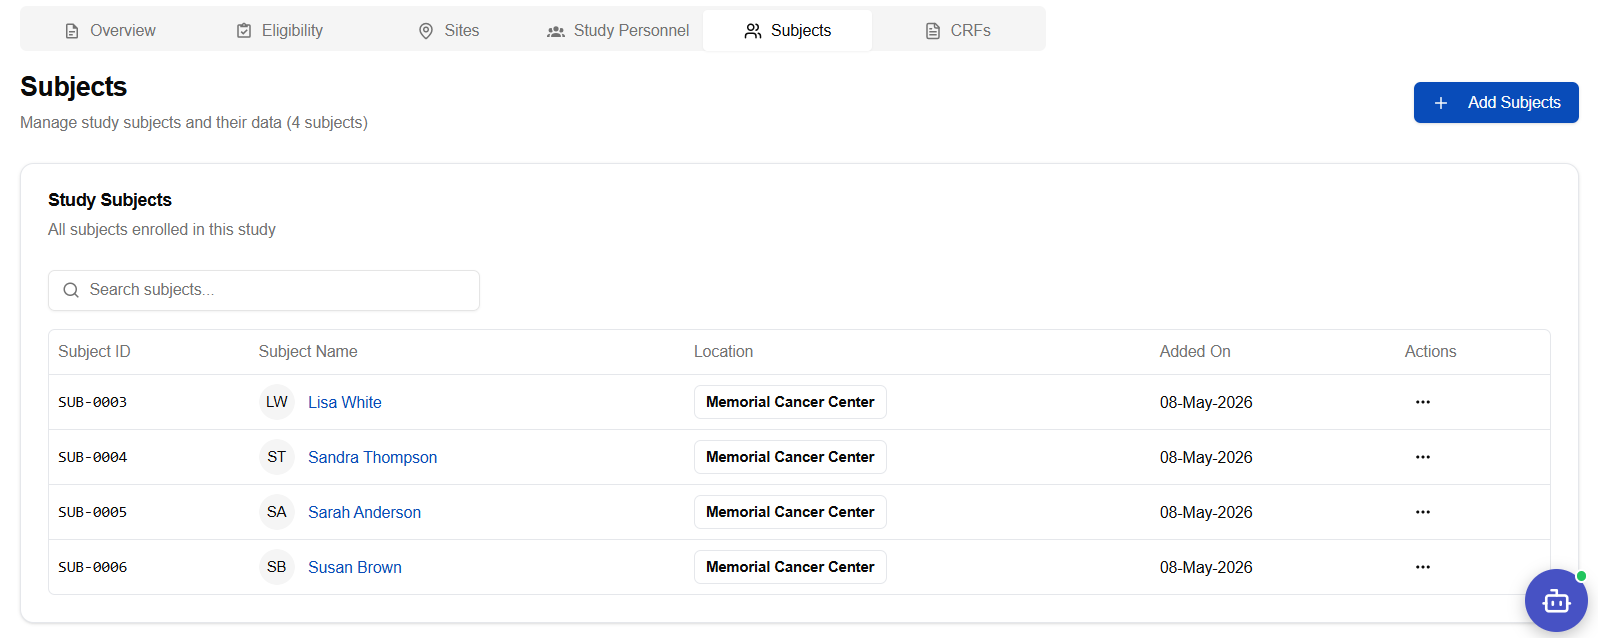Open Susan Brown's subject profile
This screenshot has width=1598, height=638.
355,567
